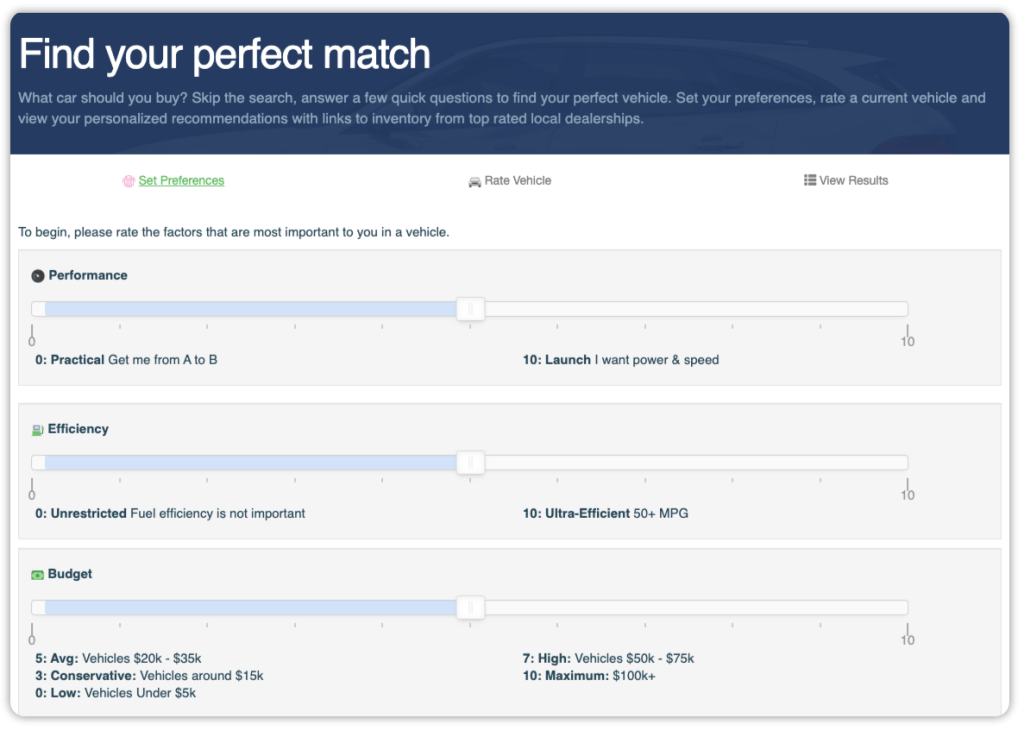The height and width of the screenshot is (731, 1024).
Task: Go to the View Results tab
Action: point(854,180)
